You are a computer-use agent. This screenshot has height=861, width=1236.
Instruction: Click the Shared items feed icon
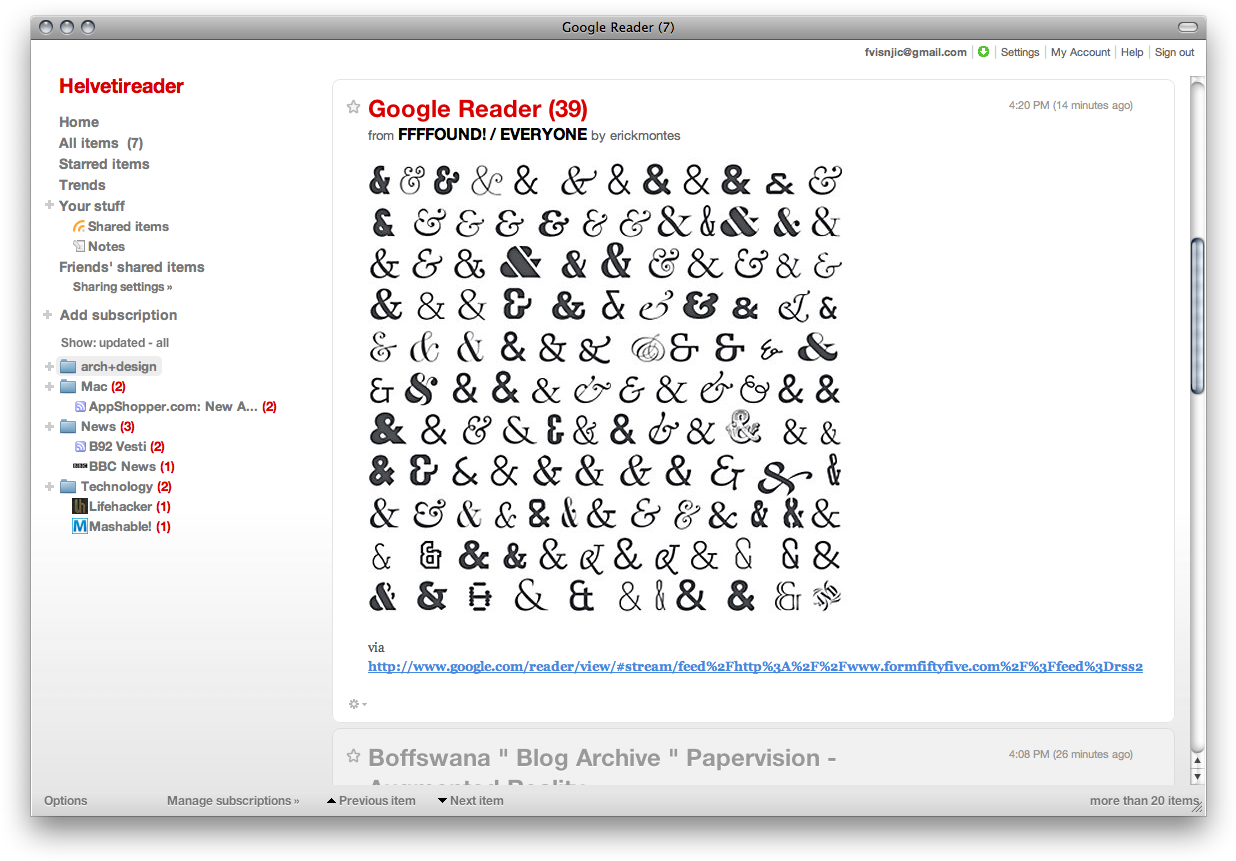click(79, 226)
